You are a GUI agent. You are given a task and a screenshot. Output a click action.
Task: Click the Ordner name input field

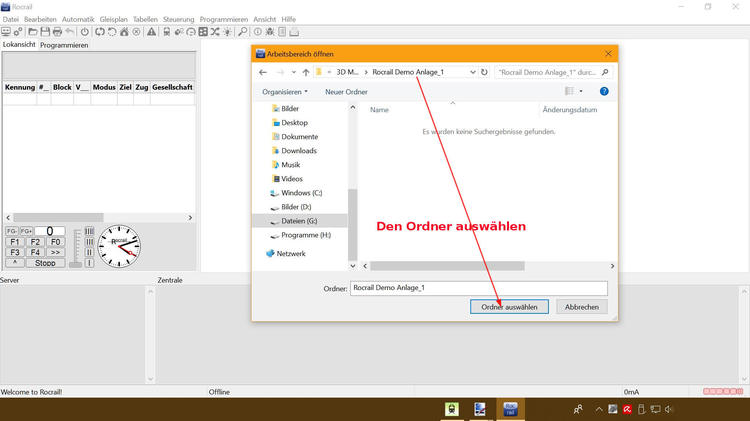tap(479, 288)
